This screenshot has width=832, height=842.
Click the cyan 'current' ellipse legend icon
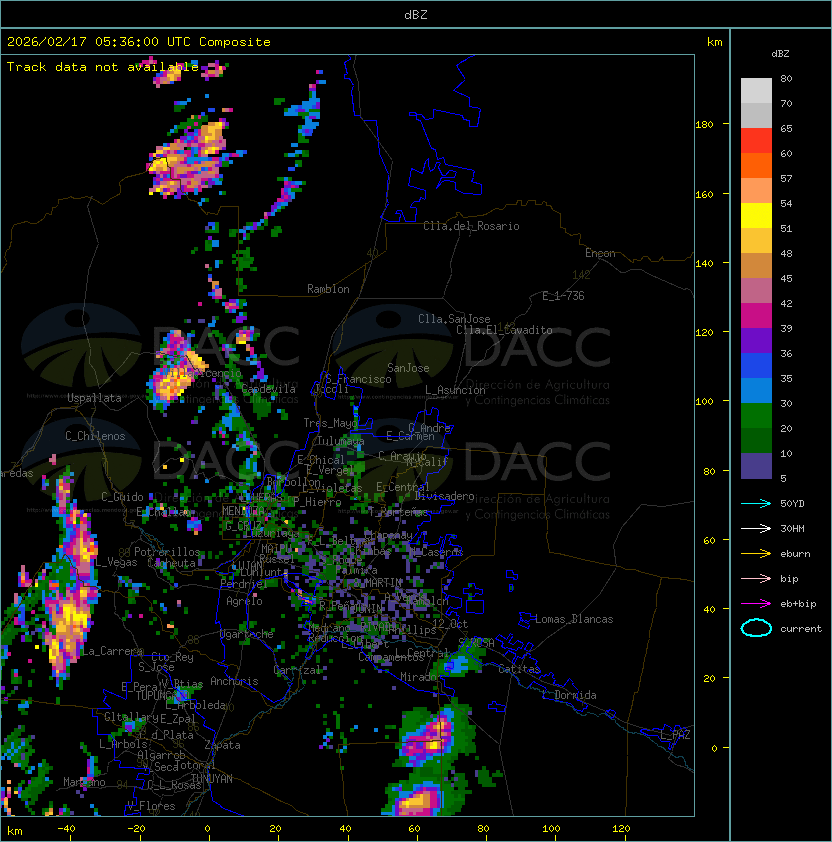click(756, 628)
